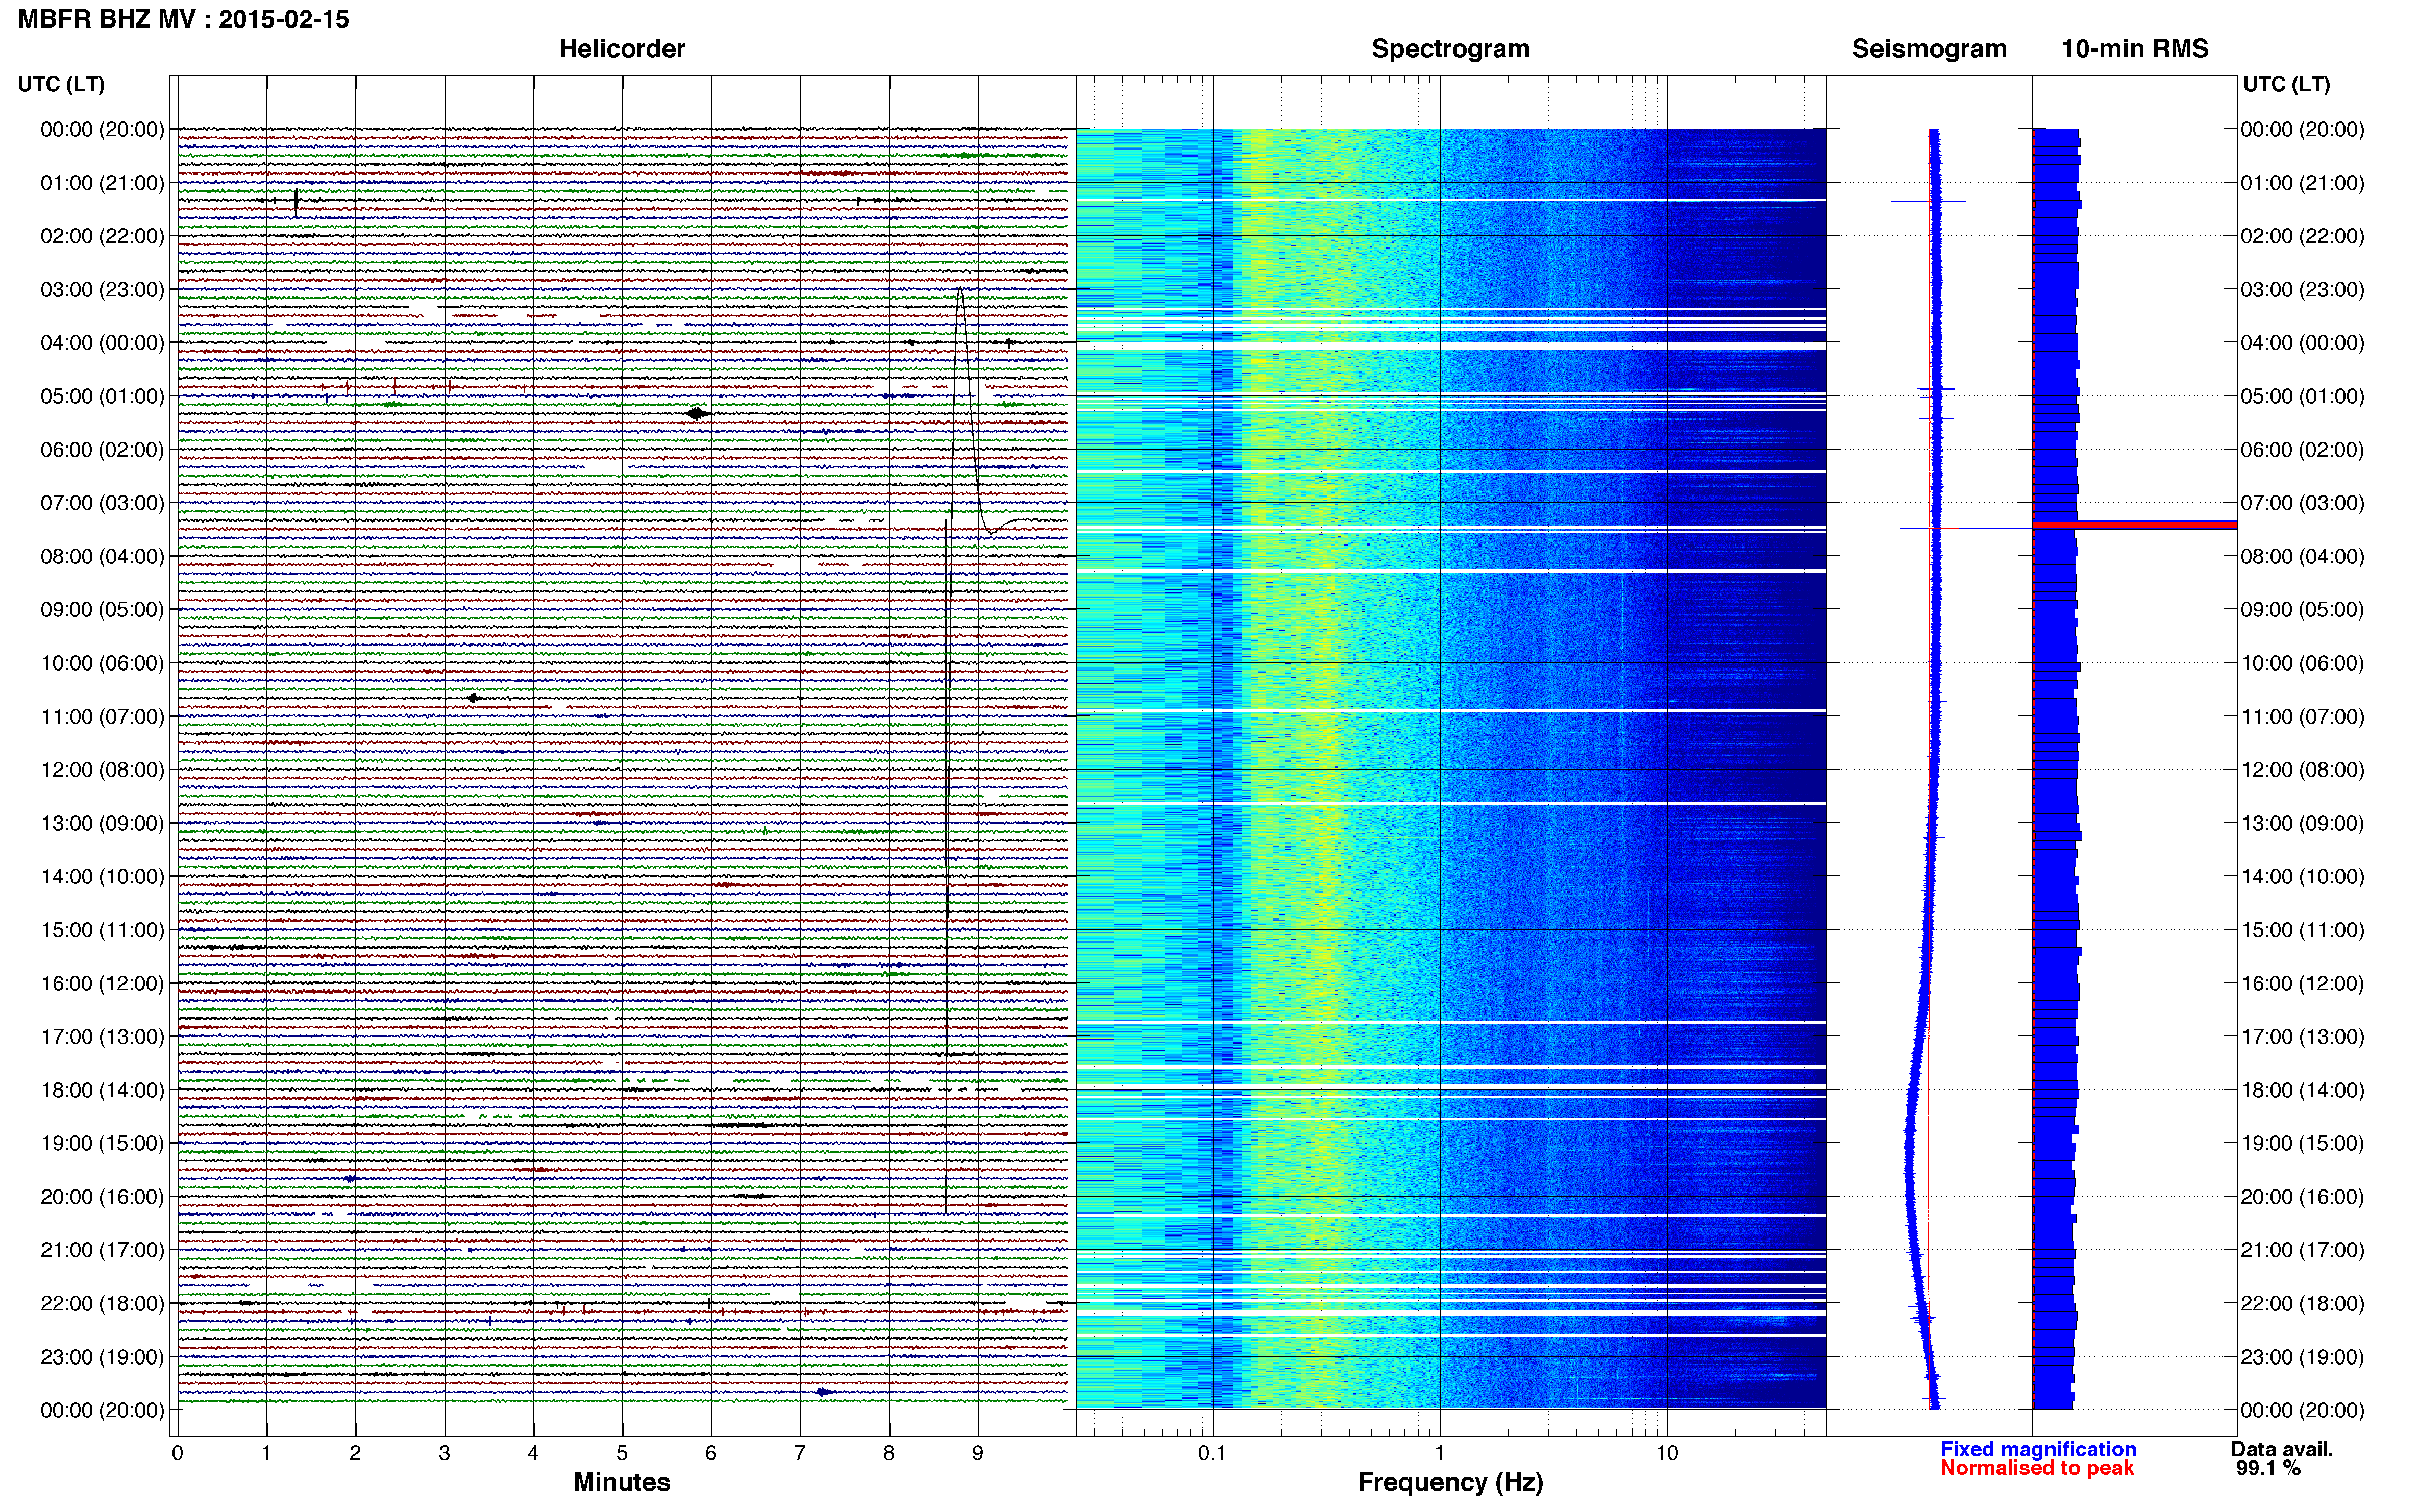Click the right '20:00 (16:00)' time label
2419x1512 pixels.
click(x=2302, y=1196)
